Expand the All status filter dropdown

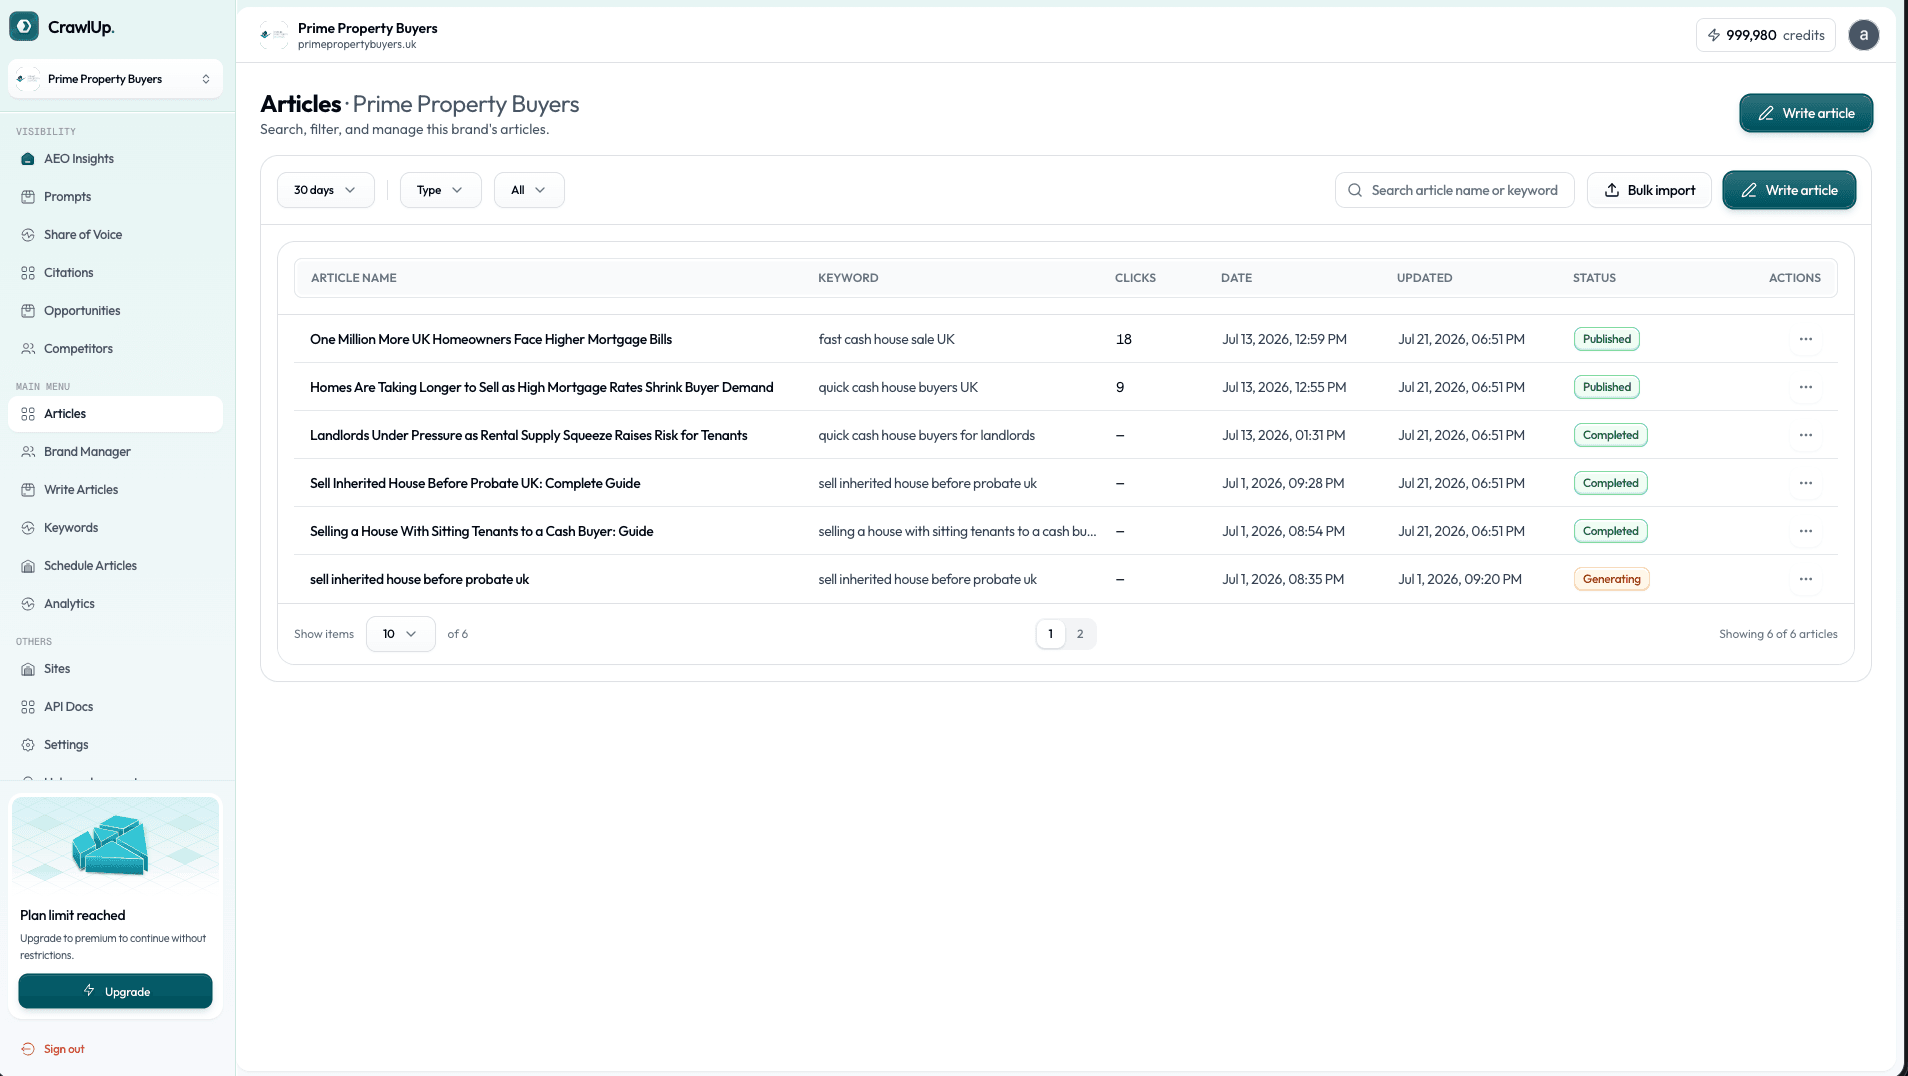coord(529,190)
